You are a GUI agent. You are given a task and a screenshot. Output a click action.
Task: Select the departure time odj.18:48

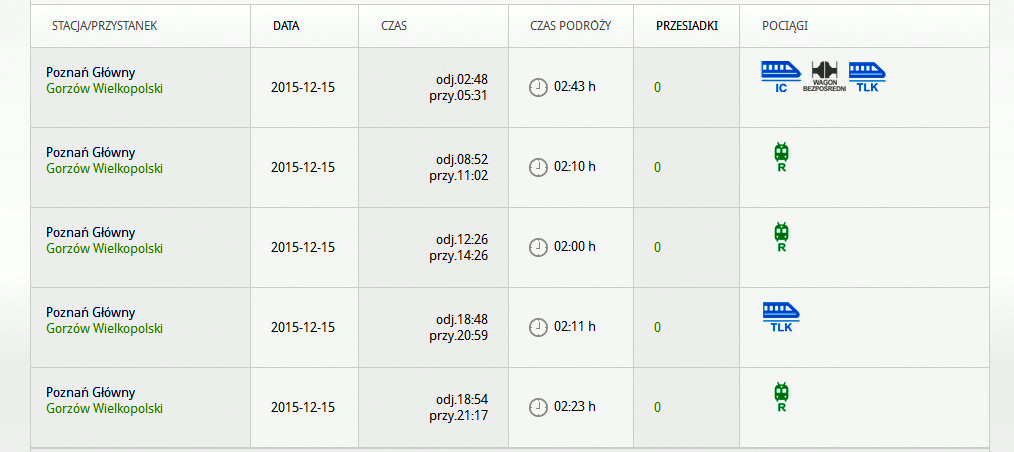click(461, 319)
